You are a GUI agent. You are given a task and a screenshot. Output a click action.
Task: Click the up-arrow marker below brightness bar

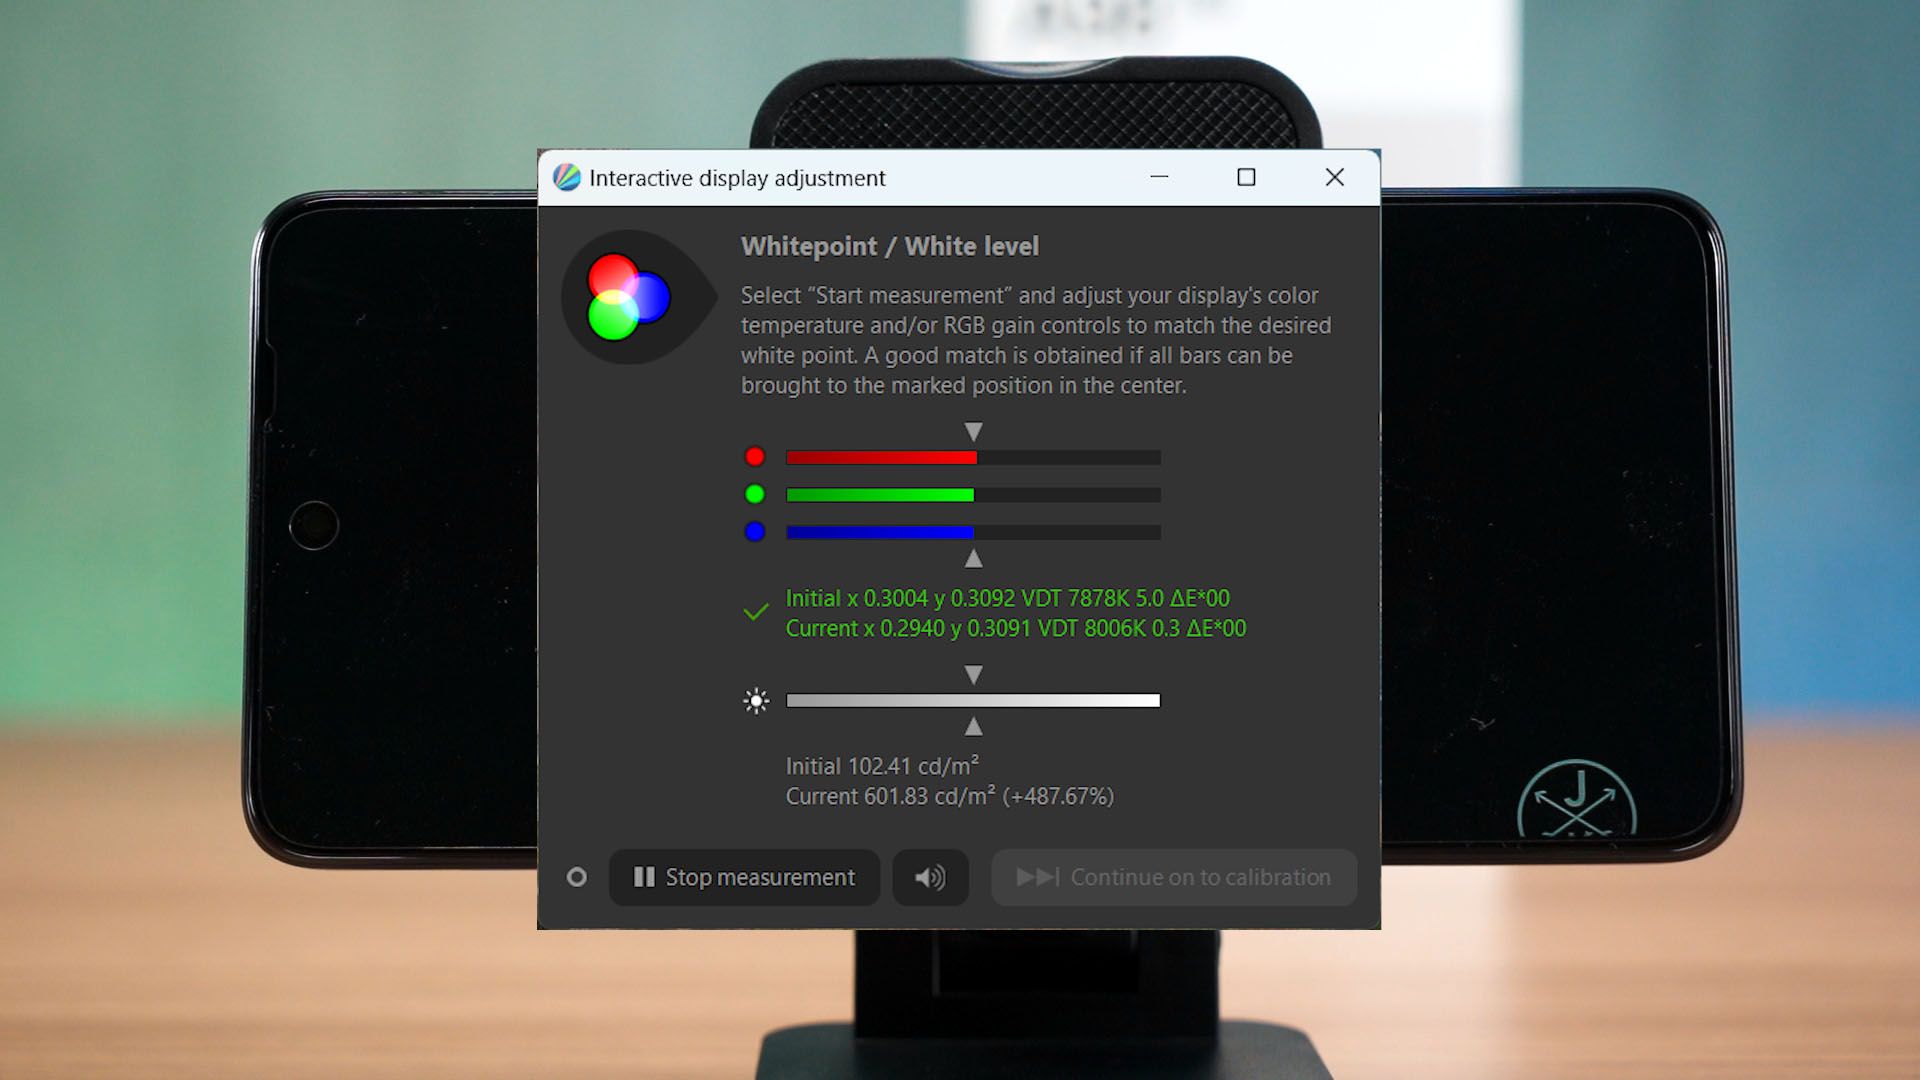973,726
